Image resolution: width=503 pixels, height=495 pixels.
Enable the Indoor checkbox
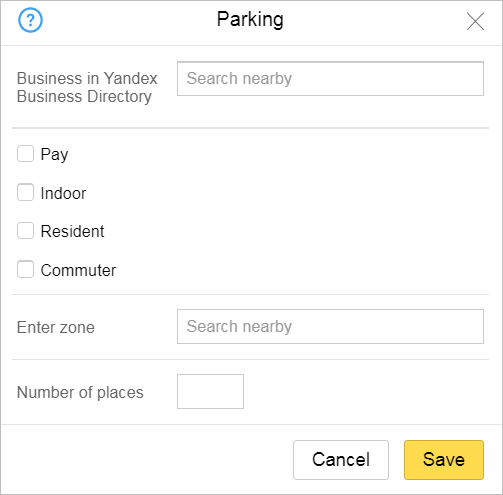point(25,192)
